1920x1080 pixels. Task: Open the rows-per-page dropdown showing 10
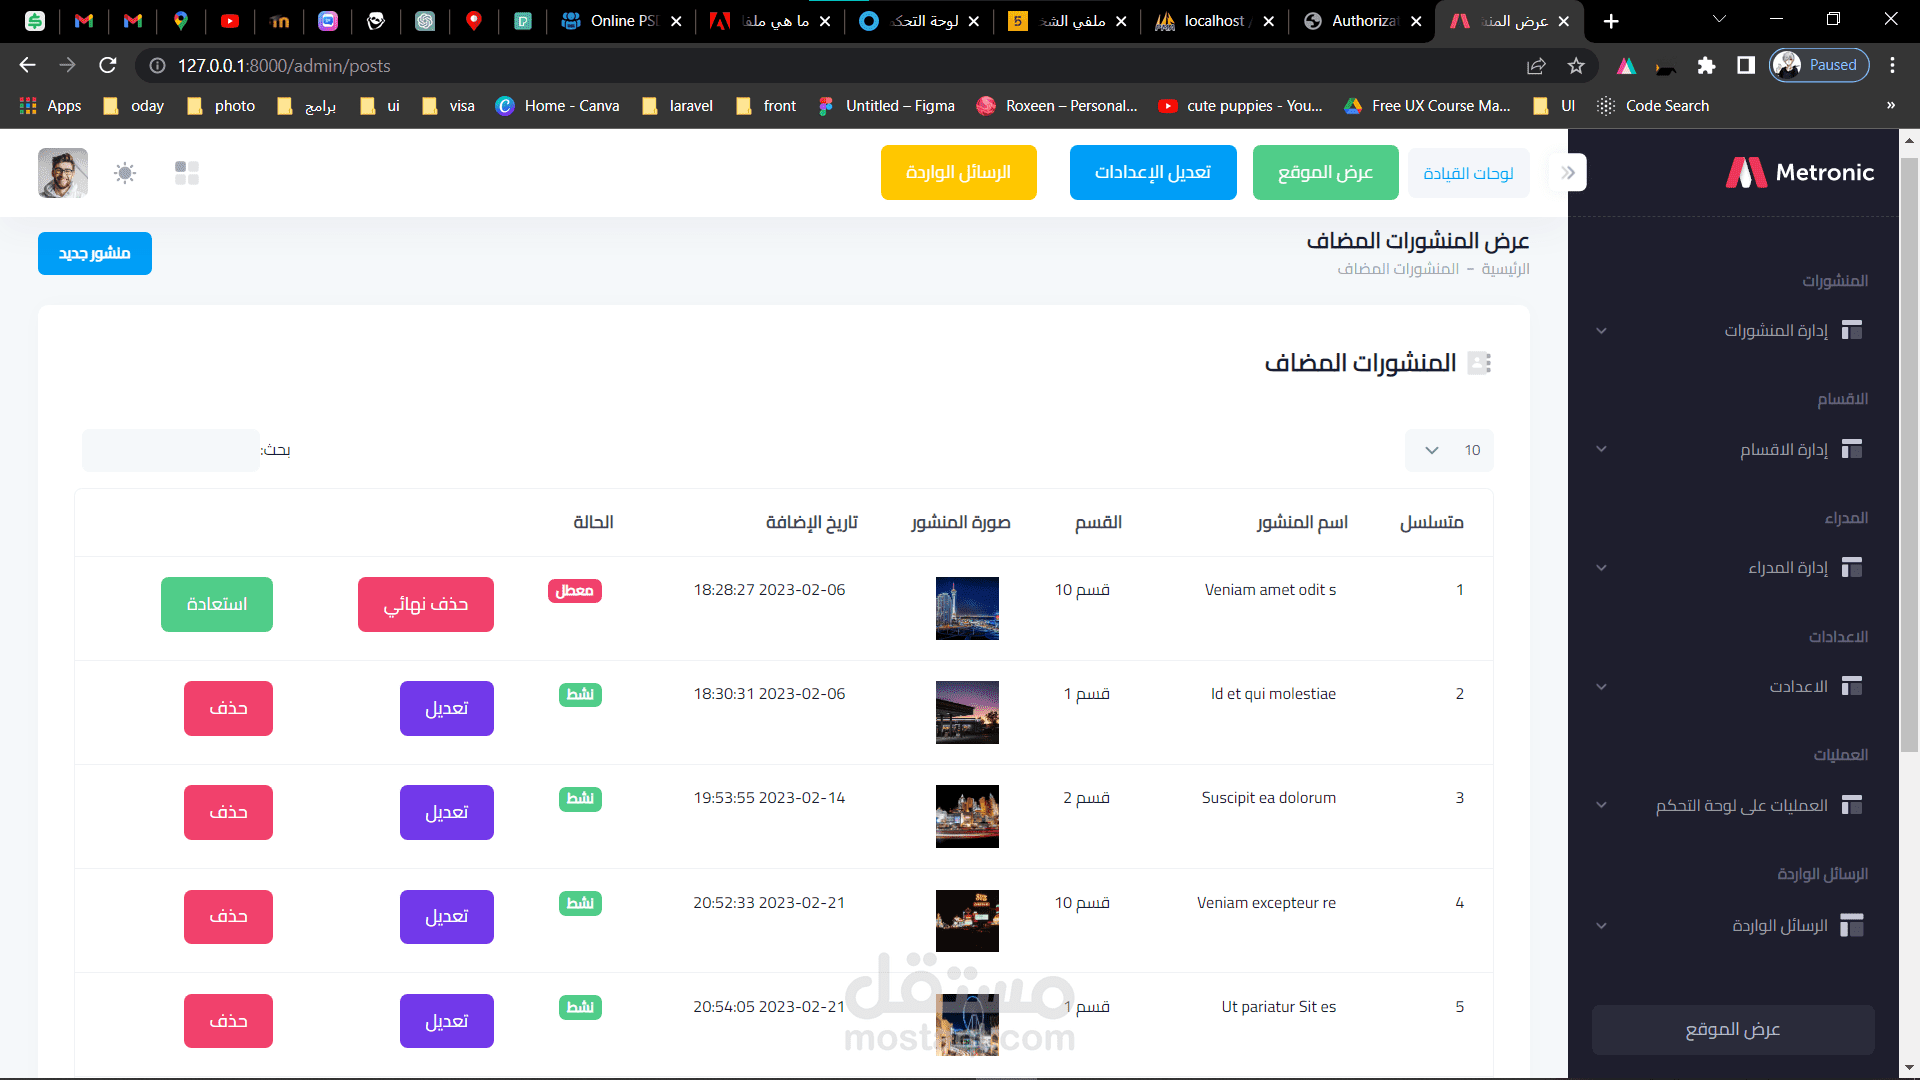tap(1449, 450)
